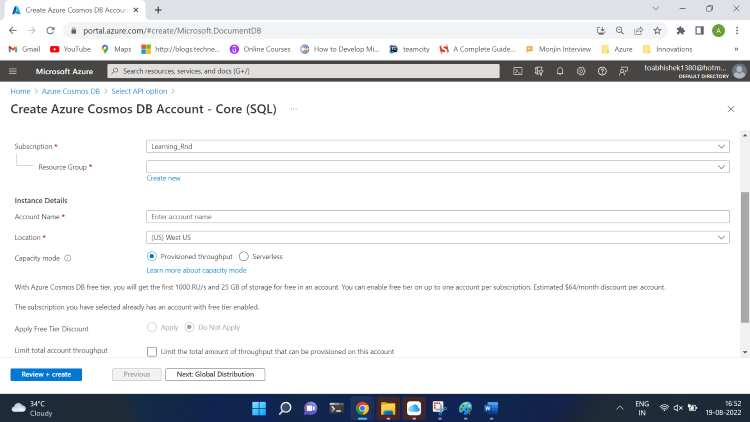
Task: Reload the browser page
Action: click(50, 31)
